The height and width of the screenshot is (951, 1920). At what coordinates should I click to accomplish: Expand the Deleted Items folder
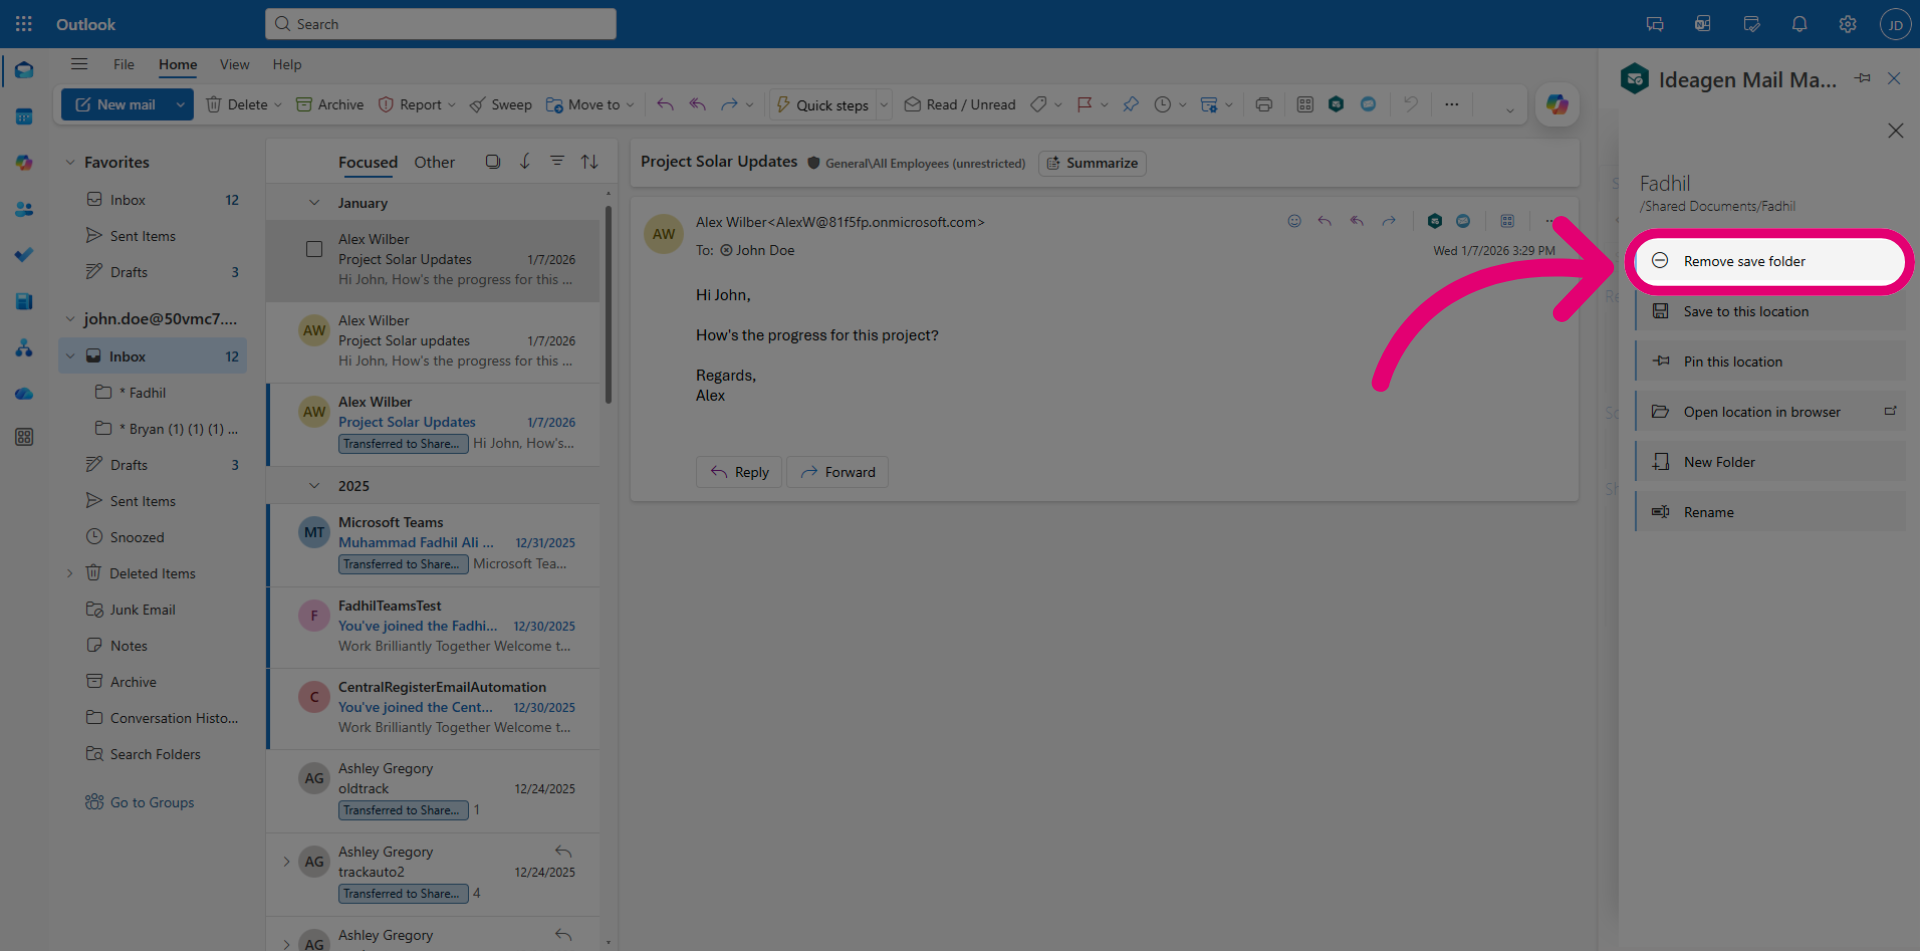point(70,573)
